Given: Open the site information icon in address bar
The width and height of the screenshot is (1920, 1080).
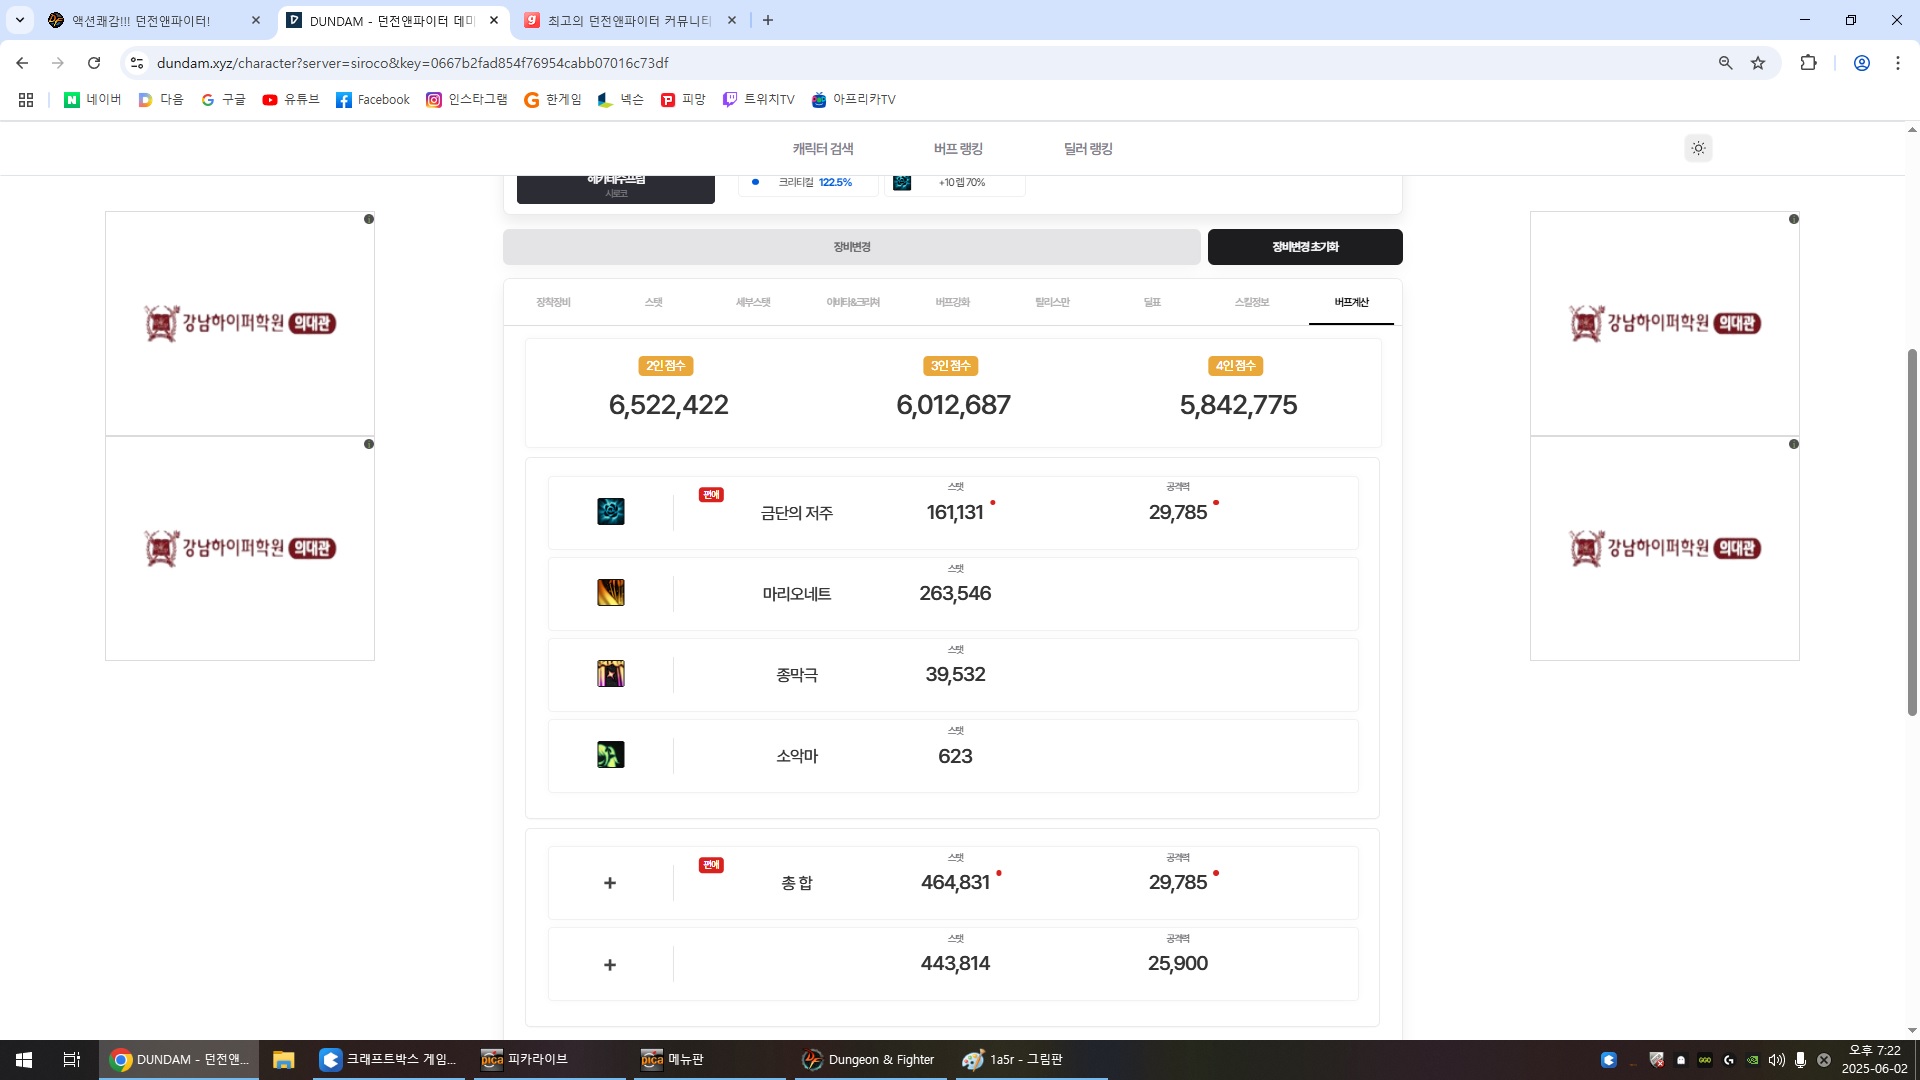Looking at the screenshot, I should coord(137,63).
